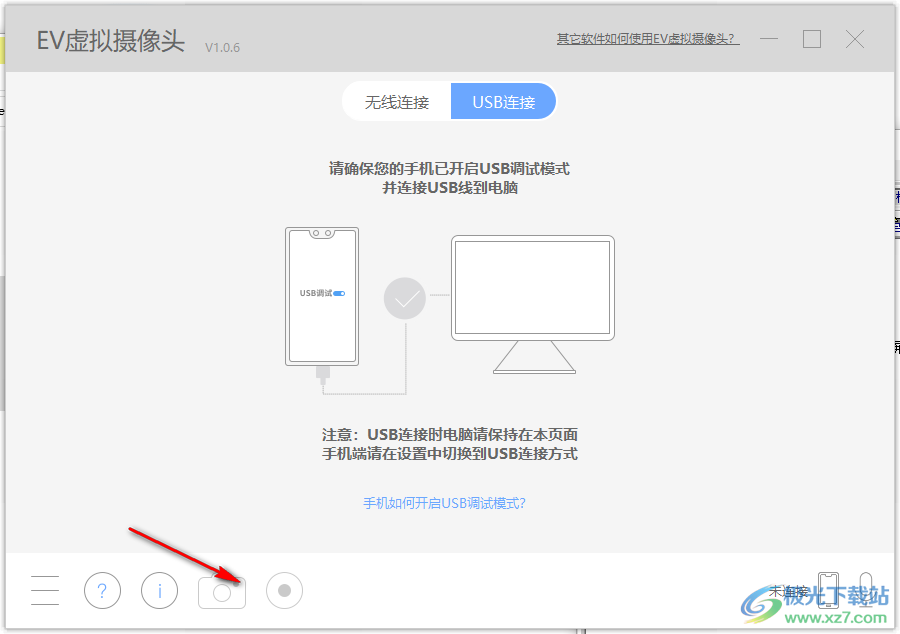Click the monitor illustration
The width and height of the screenshot is (900, 634).
click(x=532, y=290)
